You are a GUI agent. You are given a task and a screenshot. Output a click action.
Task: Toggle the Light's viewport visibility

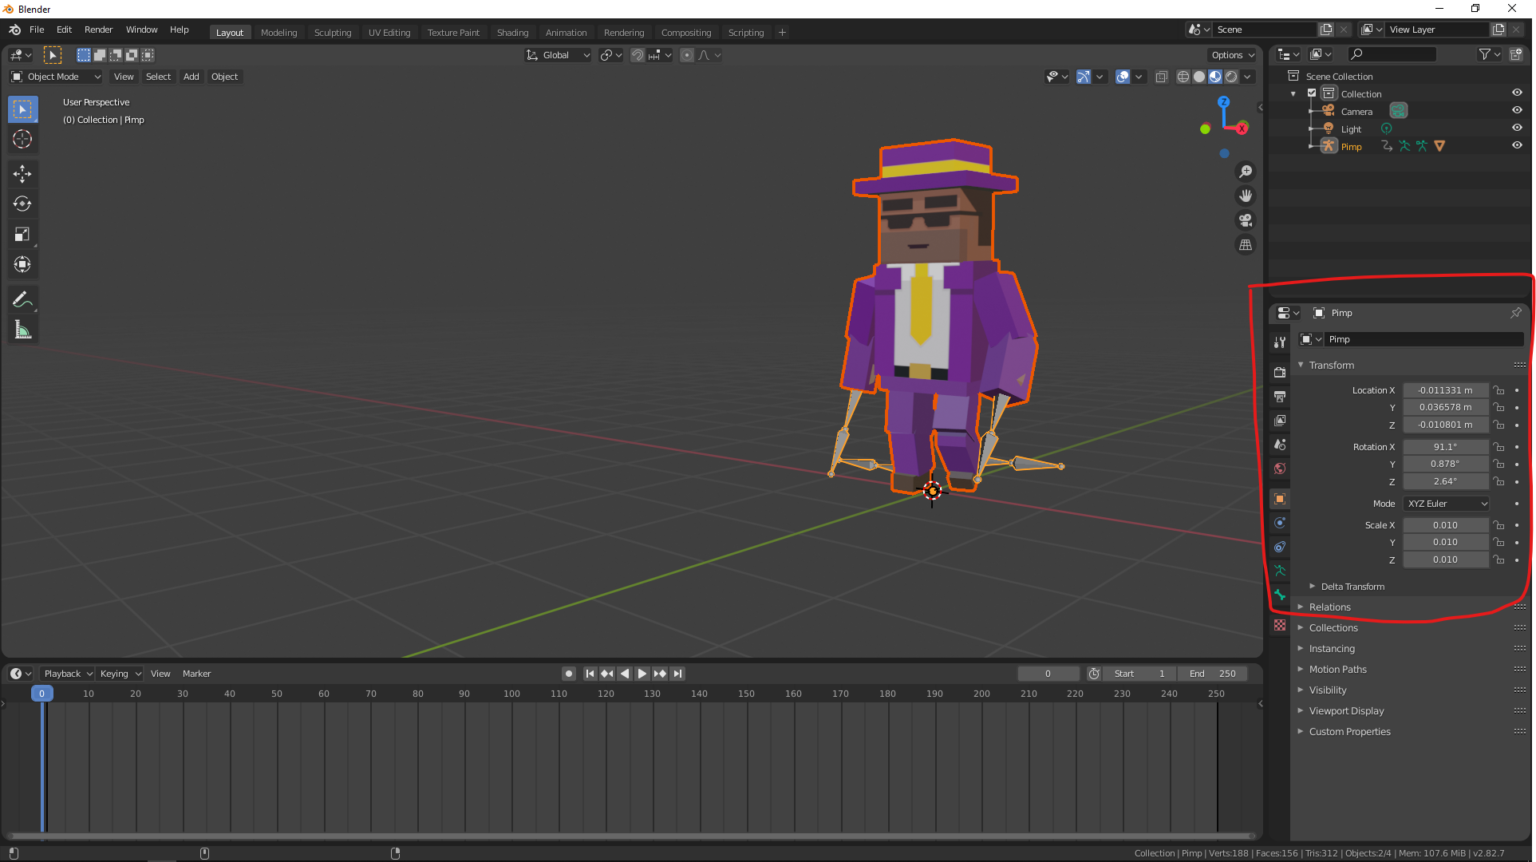tap(1516, 128)
